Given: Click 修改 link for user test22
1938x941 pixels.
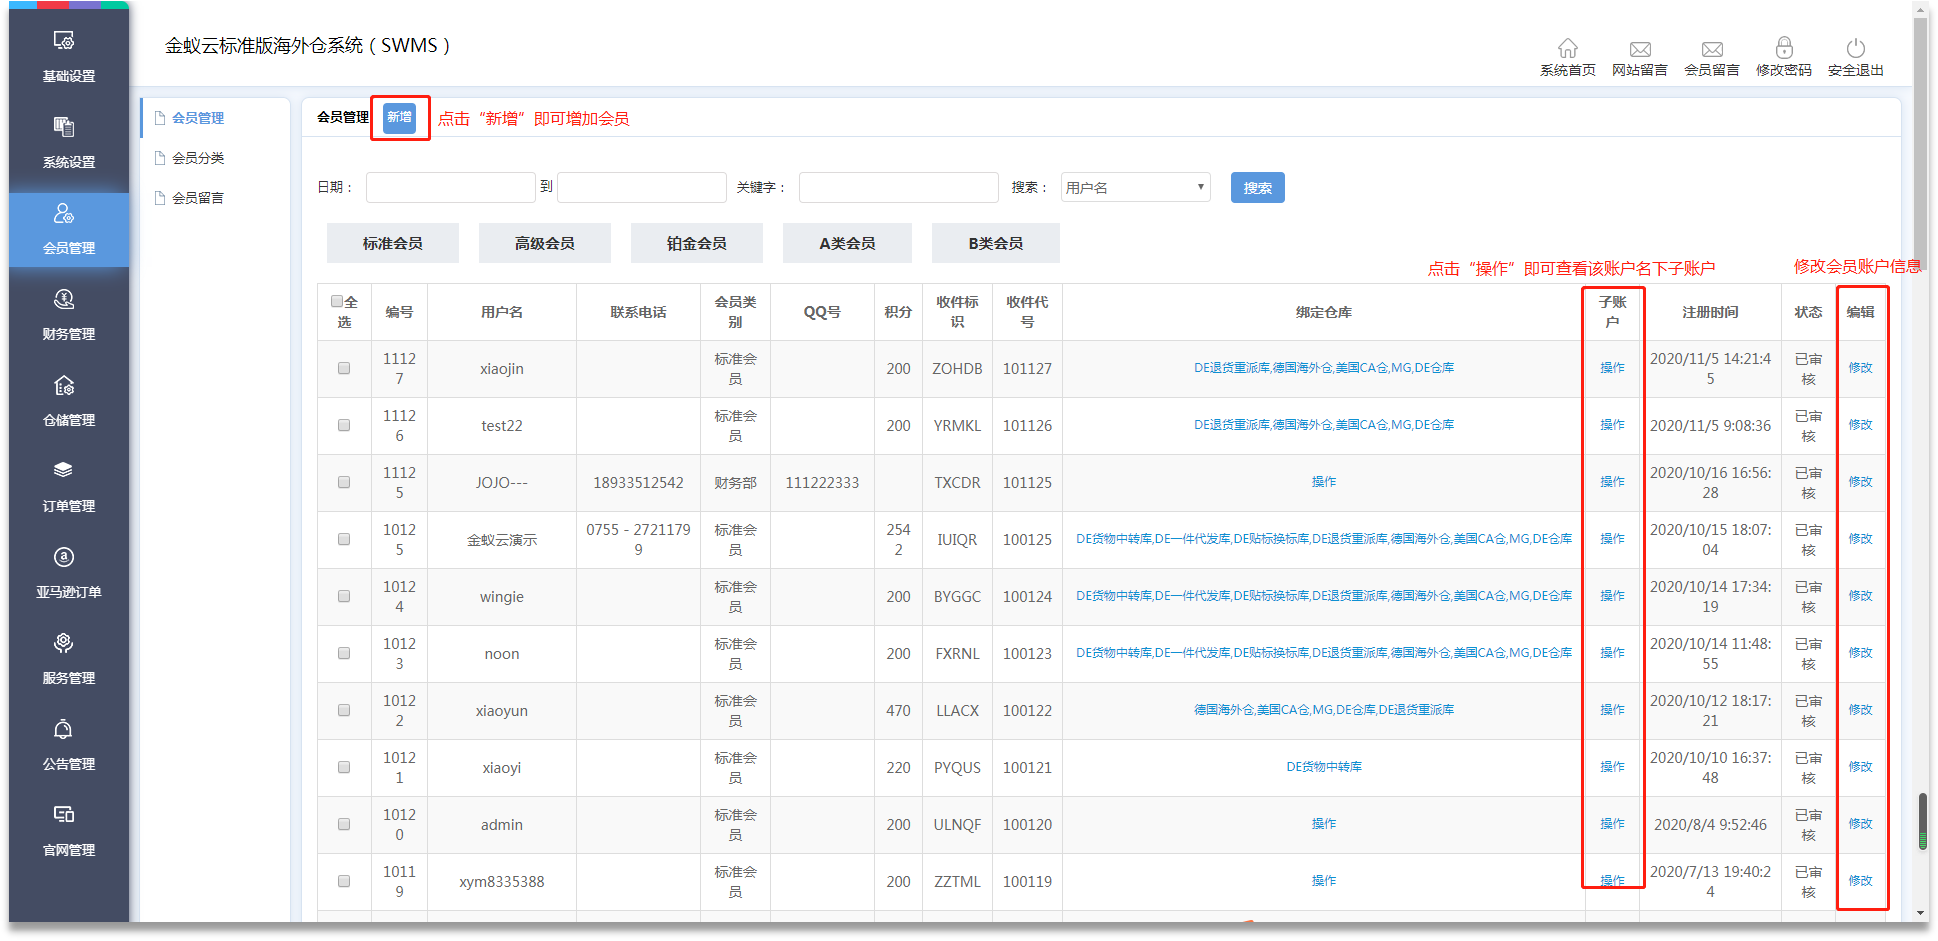Looking at the screenshot, I should pos(1860,425).
